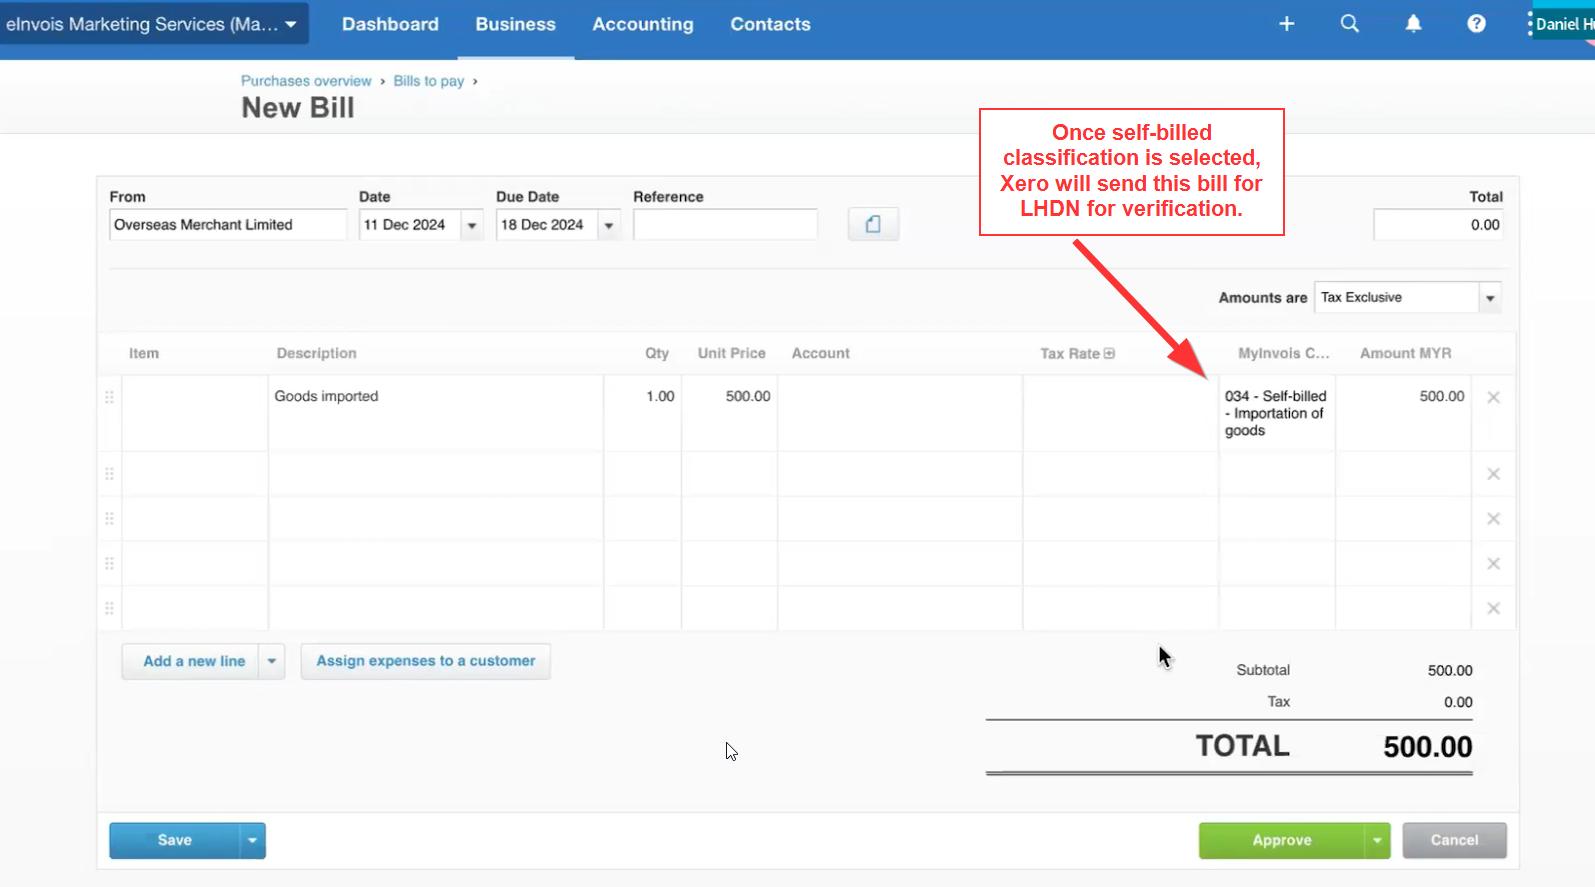Open the Due Date picker dropdown arrow
The image size is (1595, 887).
pos(609,225)
